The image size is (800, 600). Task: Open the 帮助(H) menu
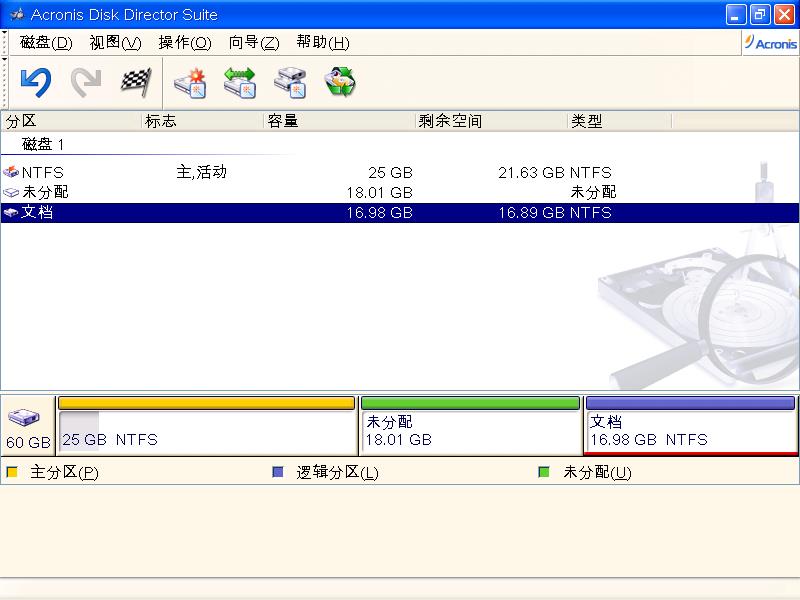[x=323, y=42]
